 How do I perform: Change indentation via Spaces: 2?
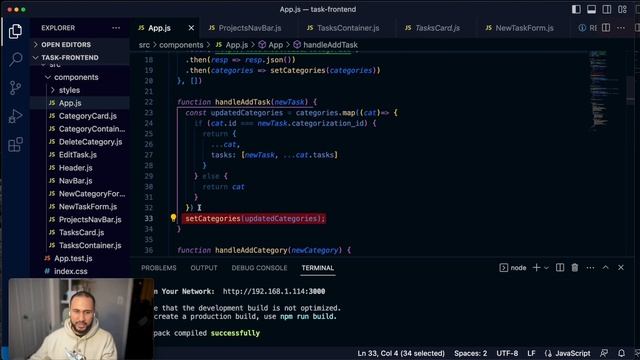[x=471, y=353]
